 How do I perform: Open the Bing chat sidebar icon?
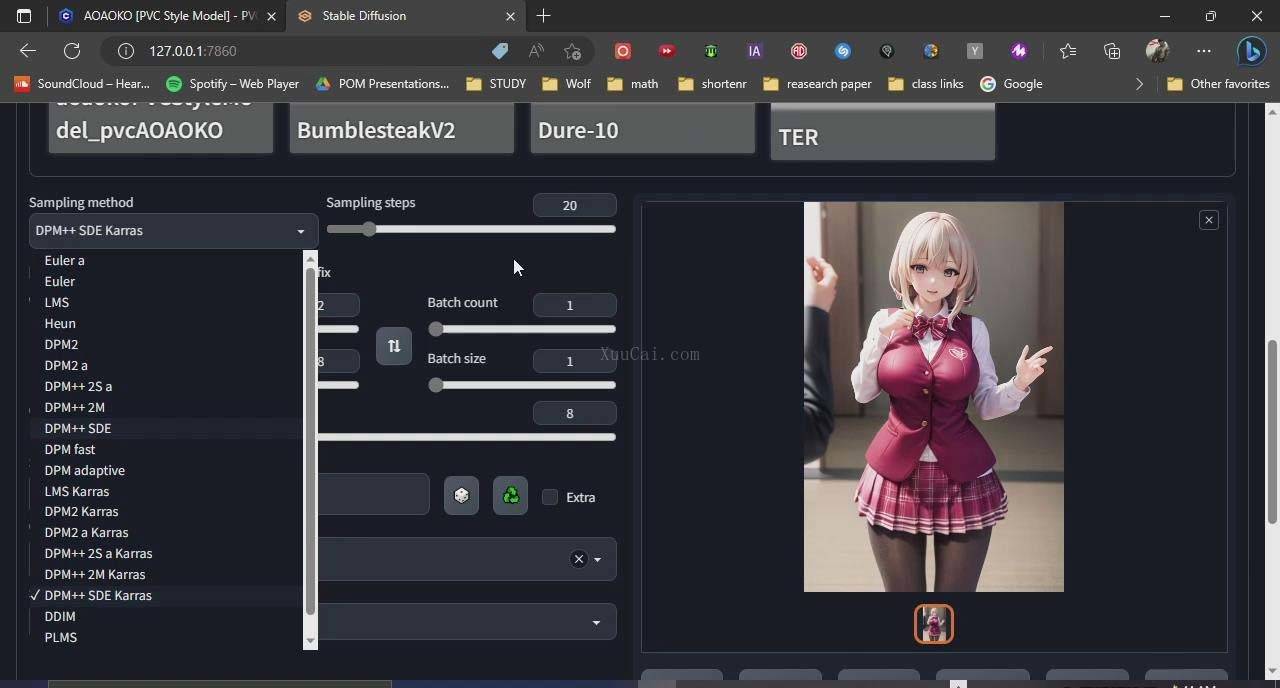pos(1251,51)
